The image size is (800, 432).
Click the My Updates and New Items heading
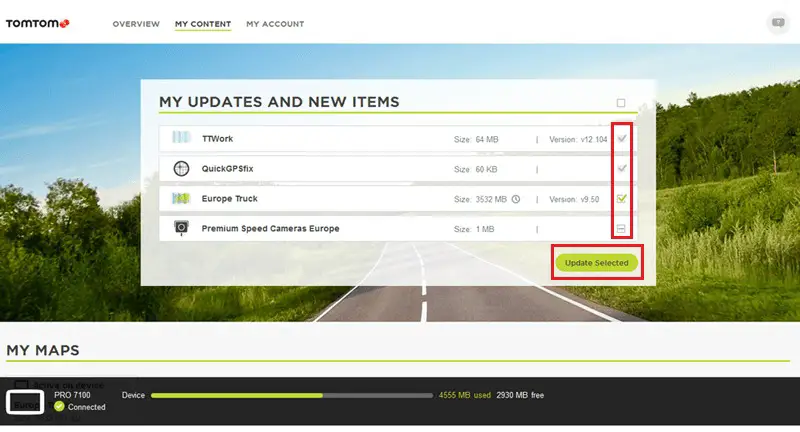(279, 102)
